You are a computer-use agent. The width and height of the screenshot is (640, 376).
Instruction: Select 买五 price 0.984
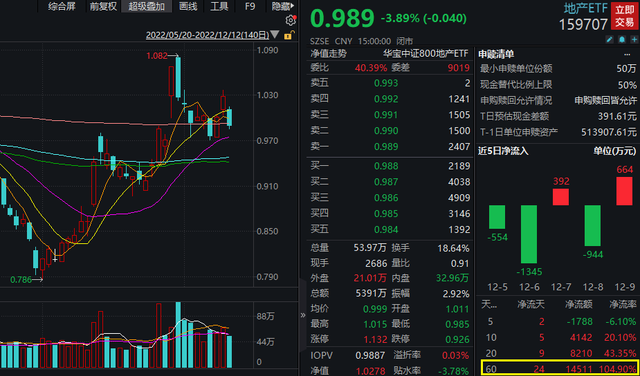coord(386,229)
